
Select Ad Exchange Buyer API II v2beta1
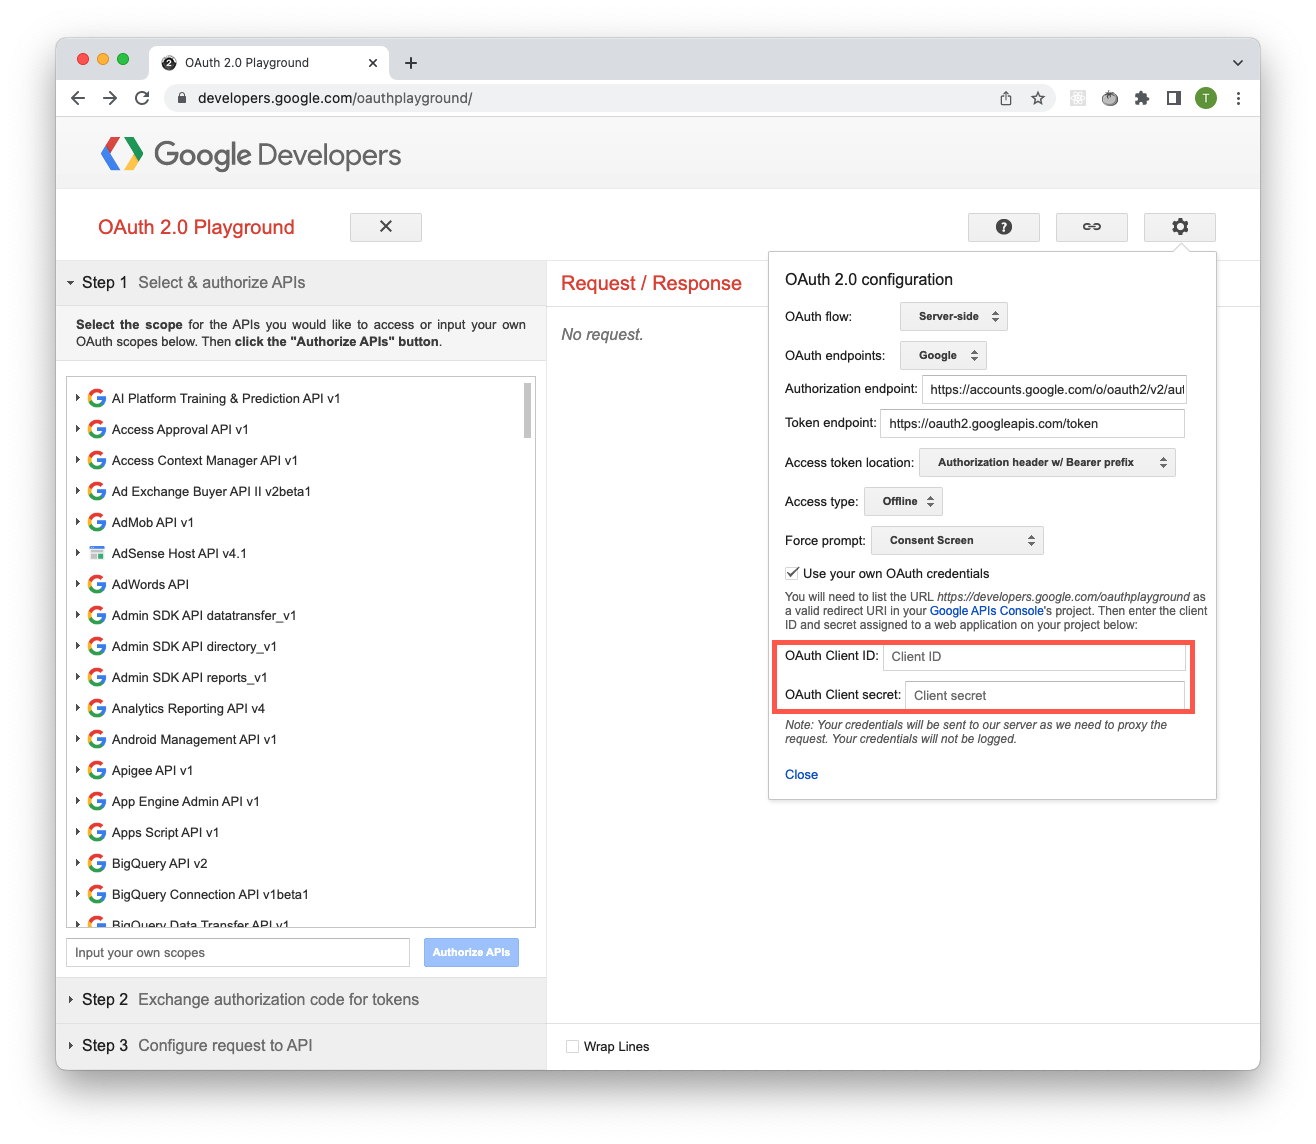click(x=211, y=491)
